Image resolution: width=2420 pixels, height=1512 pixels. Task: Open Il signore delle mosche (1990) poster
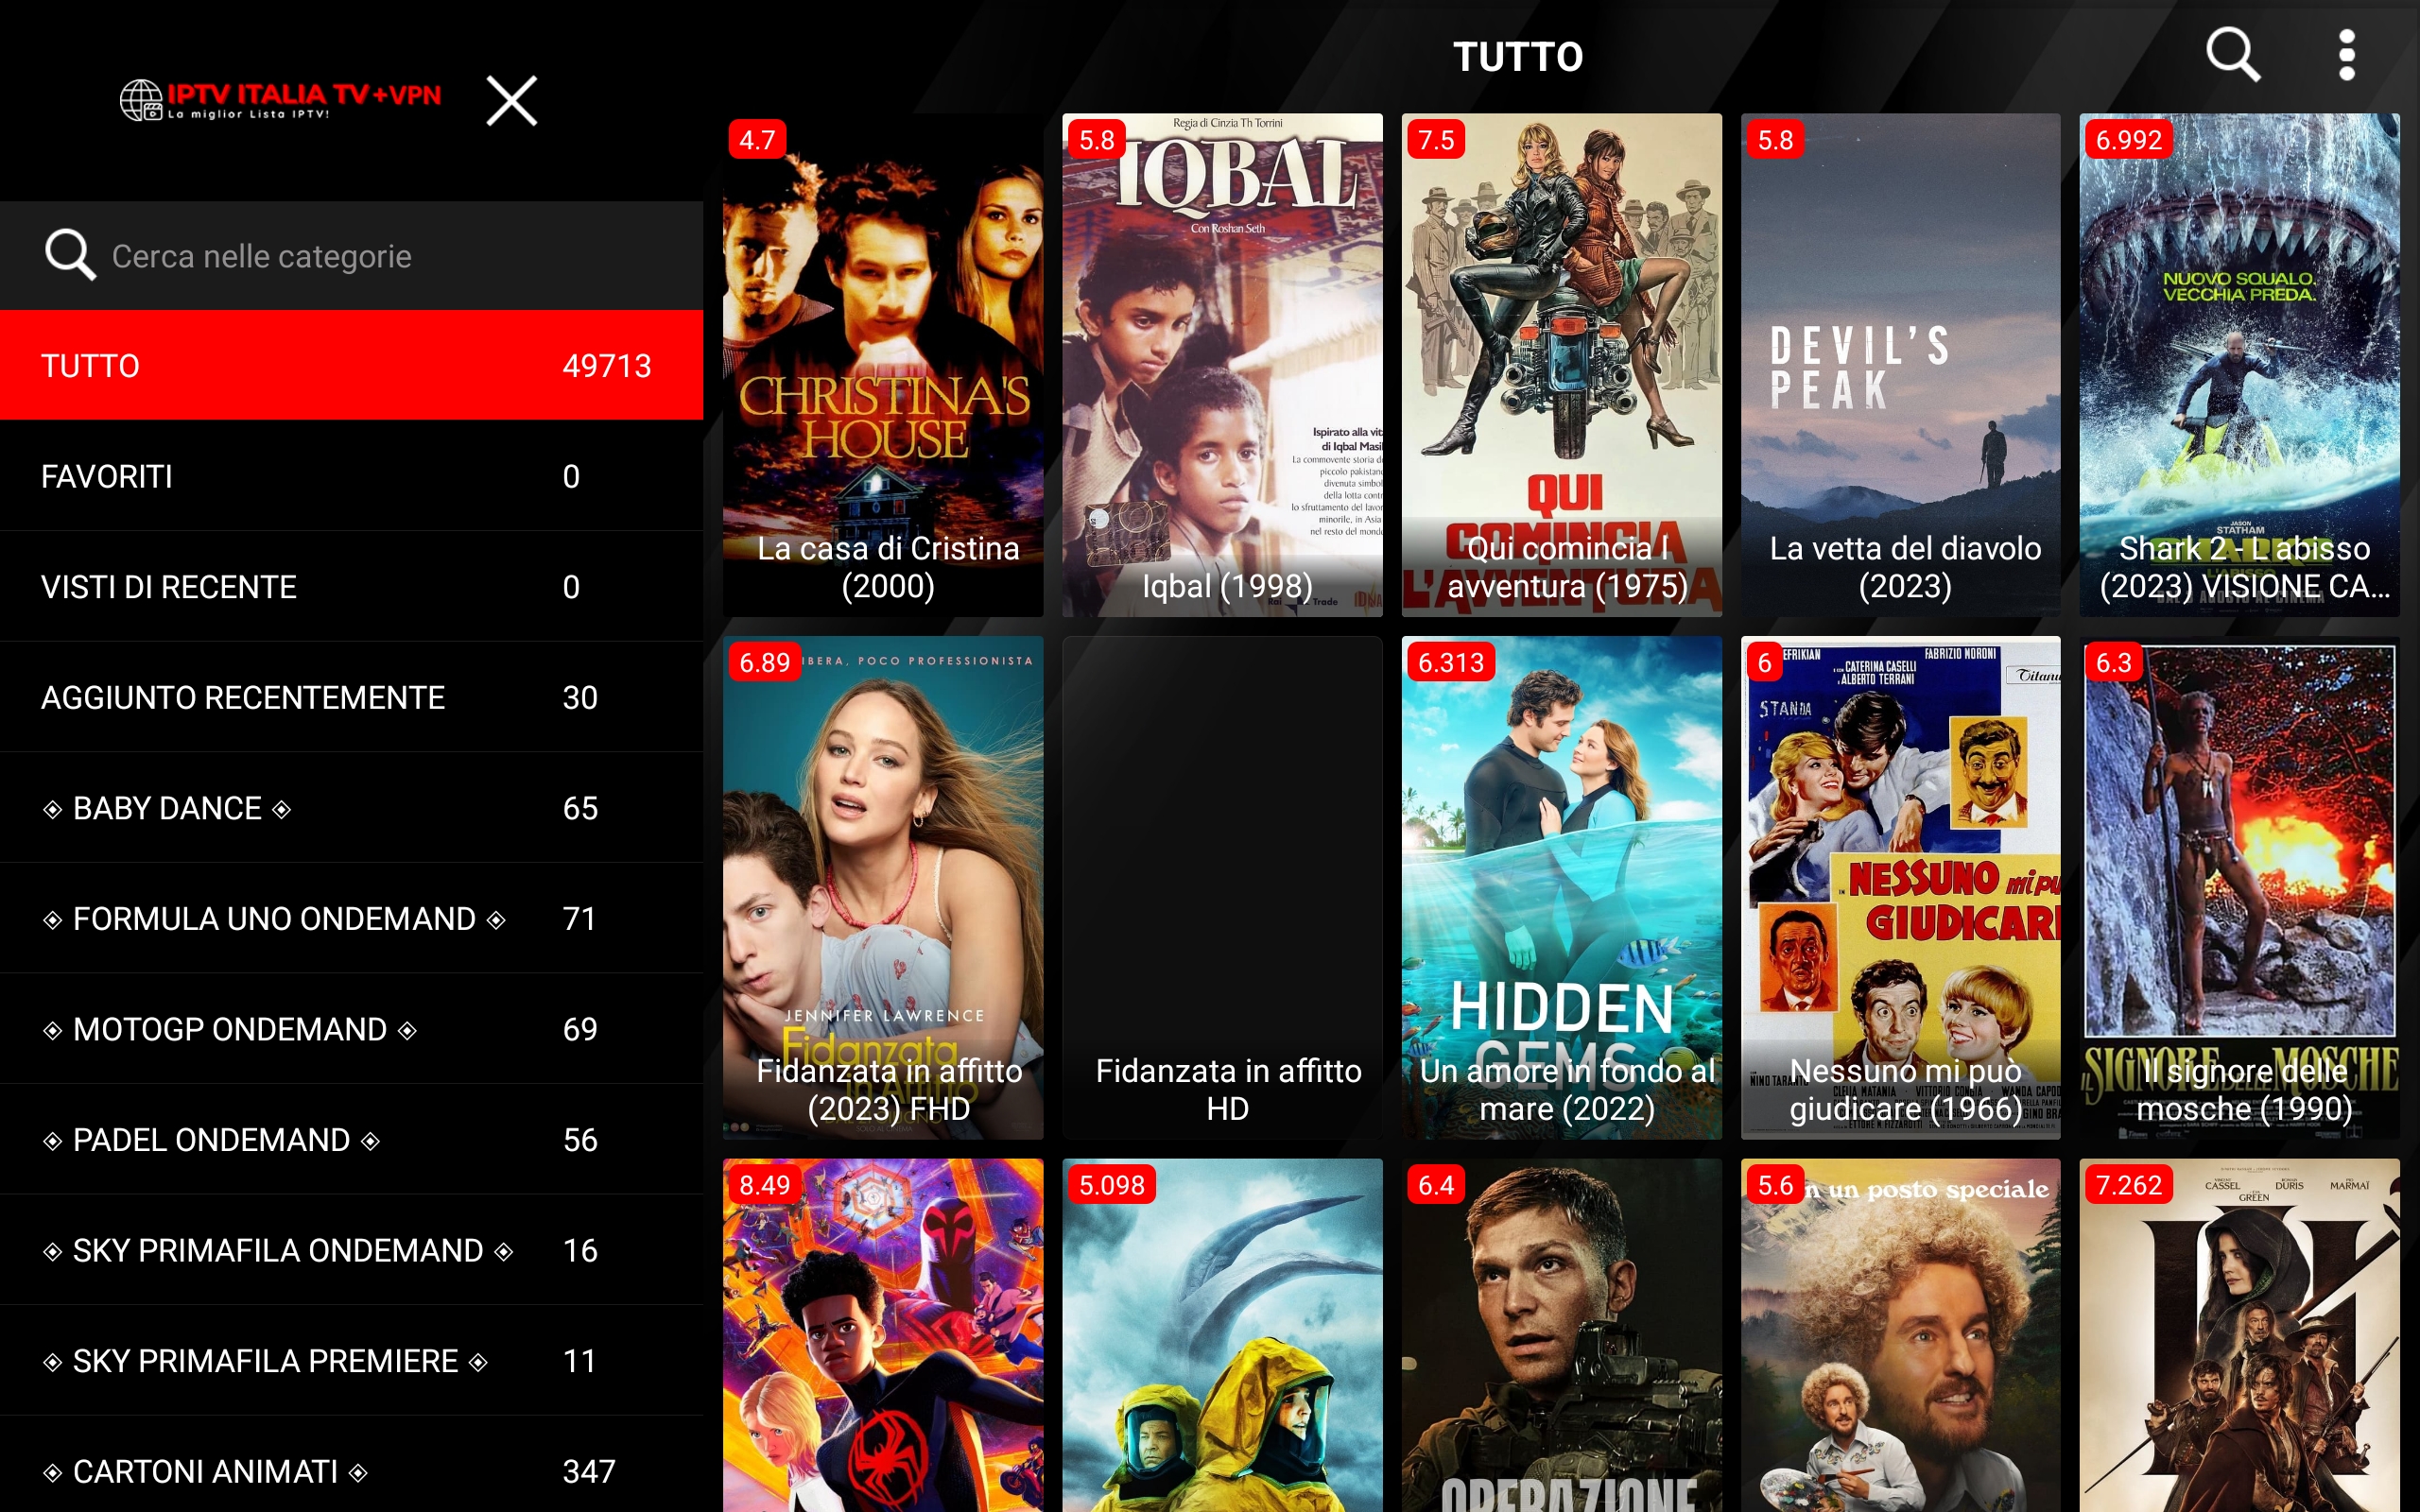[2240, 888]
